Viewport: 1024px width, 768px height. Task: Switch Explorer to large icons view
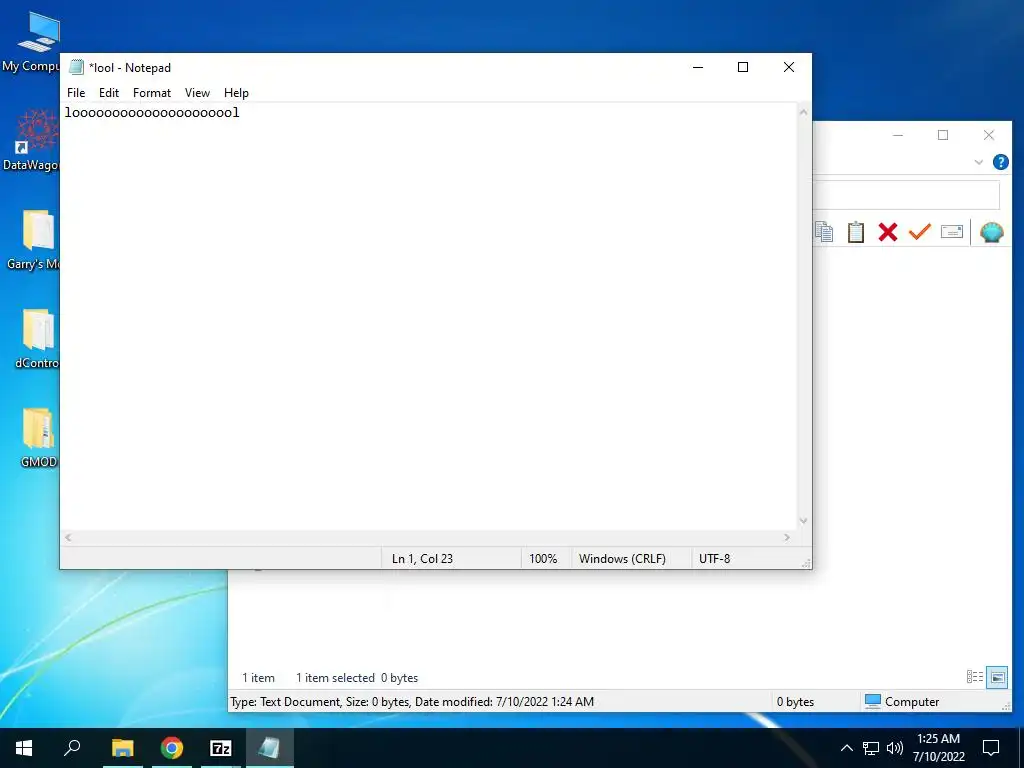pos(997,677)
